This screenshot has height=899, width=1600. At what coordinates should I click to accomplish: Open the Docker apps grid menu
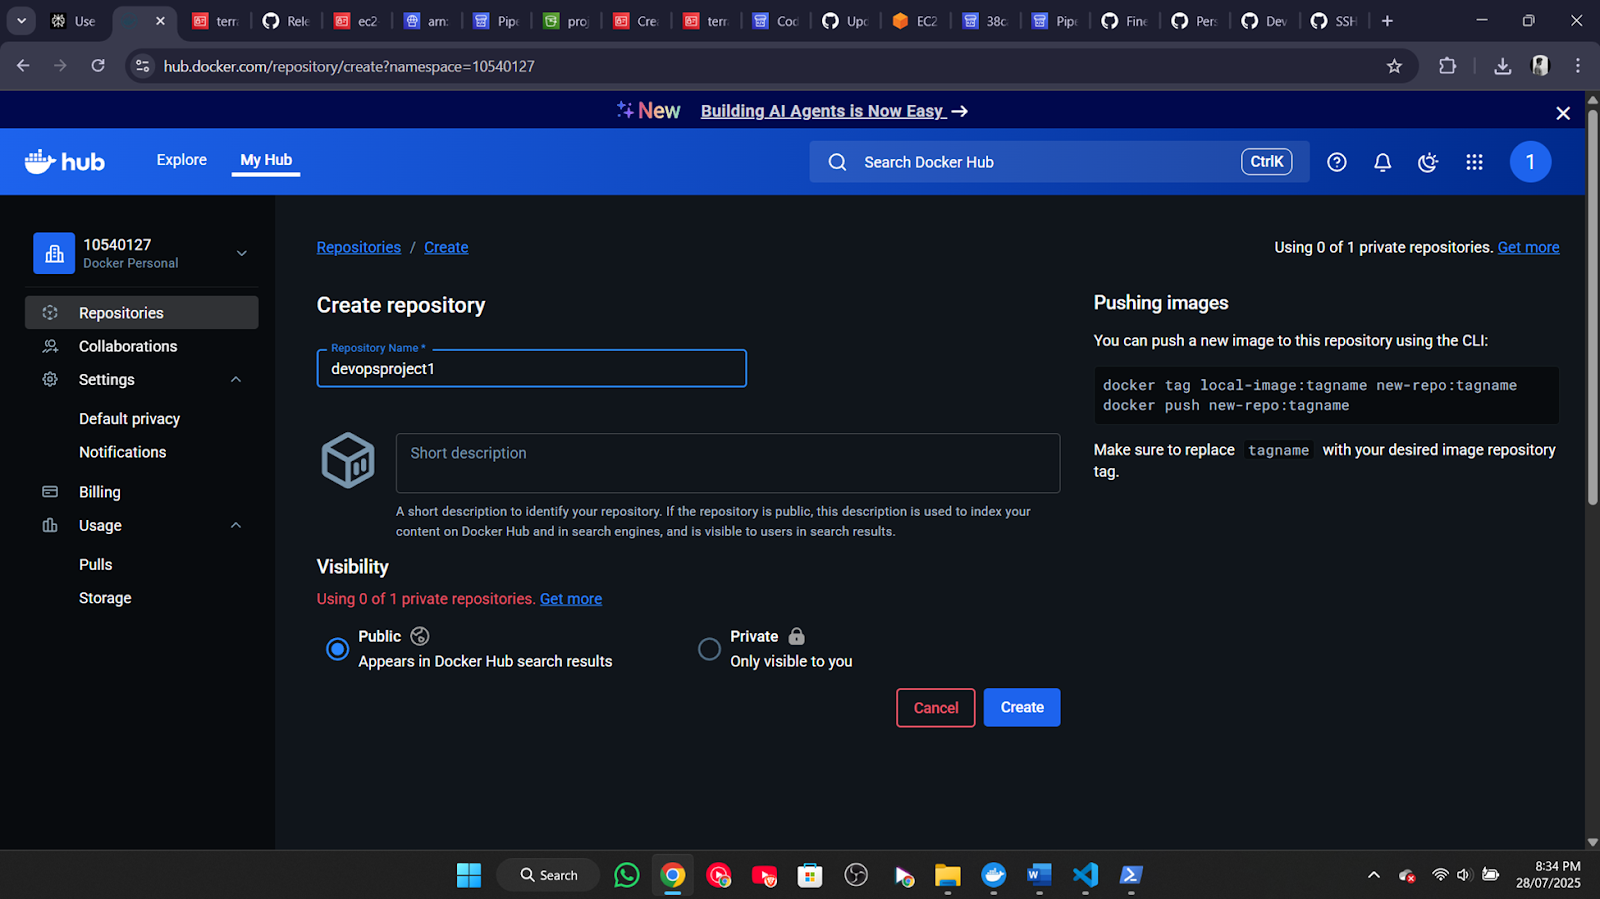1474,162
